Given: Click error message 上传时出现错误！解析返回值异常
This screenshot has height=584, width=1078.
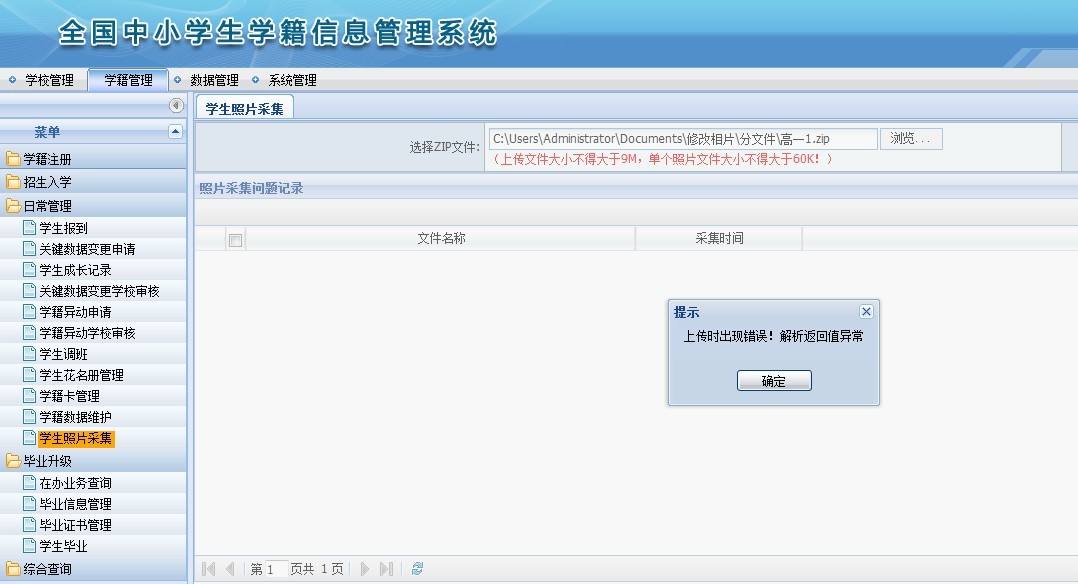Looking at the screenshot, I should [773, 336].
